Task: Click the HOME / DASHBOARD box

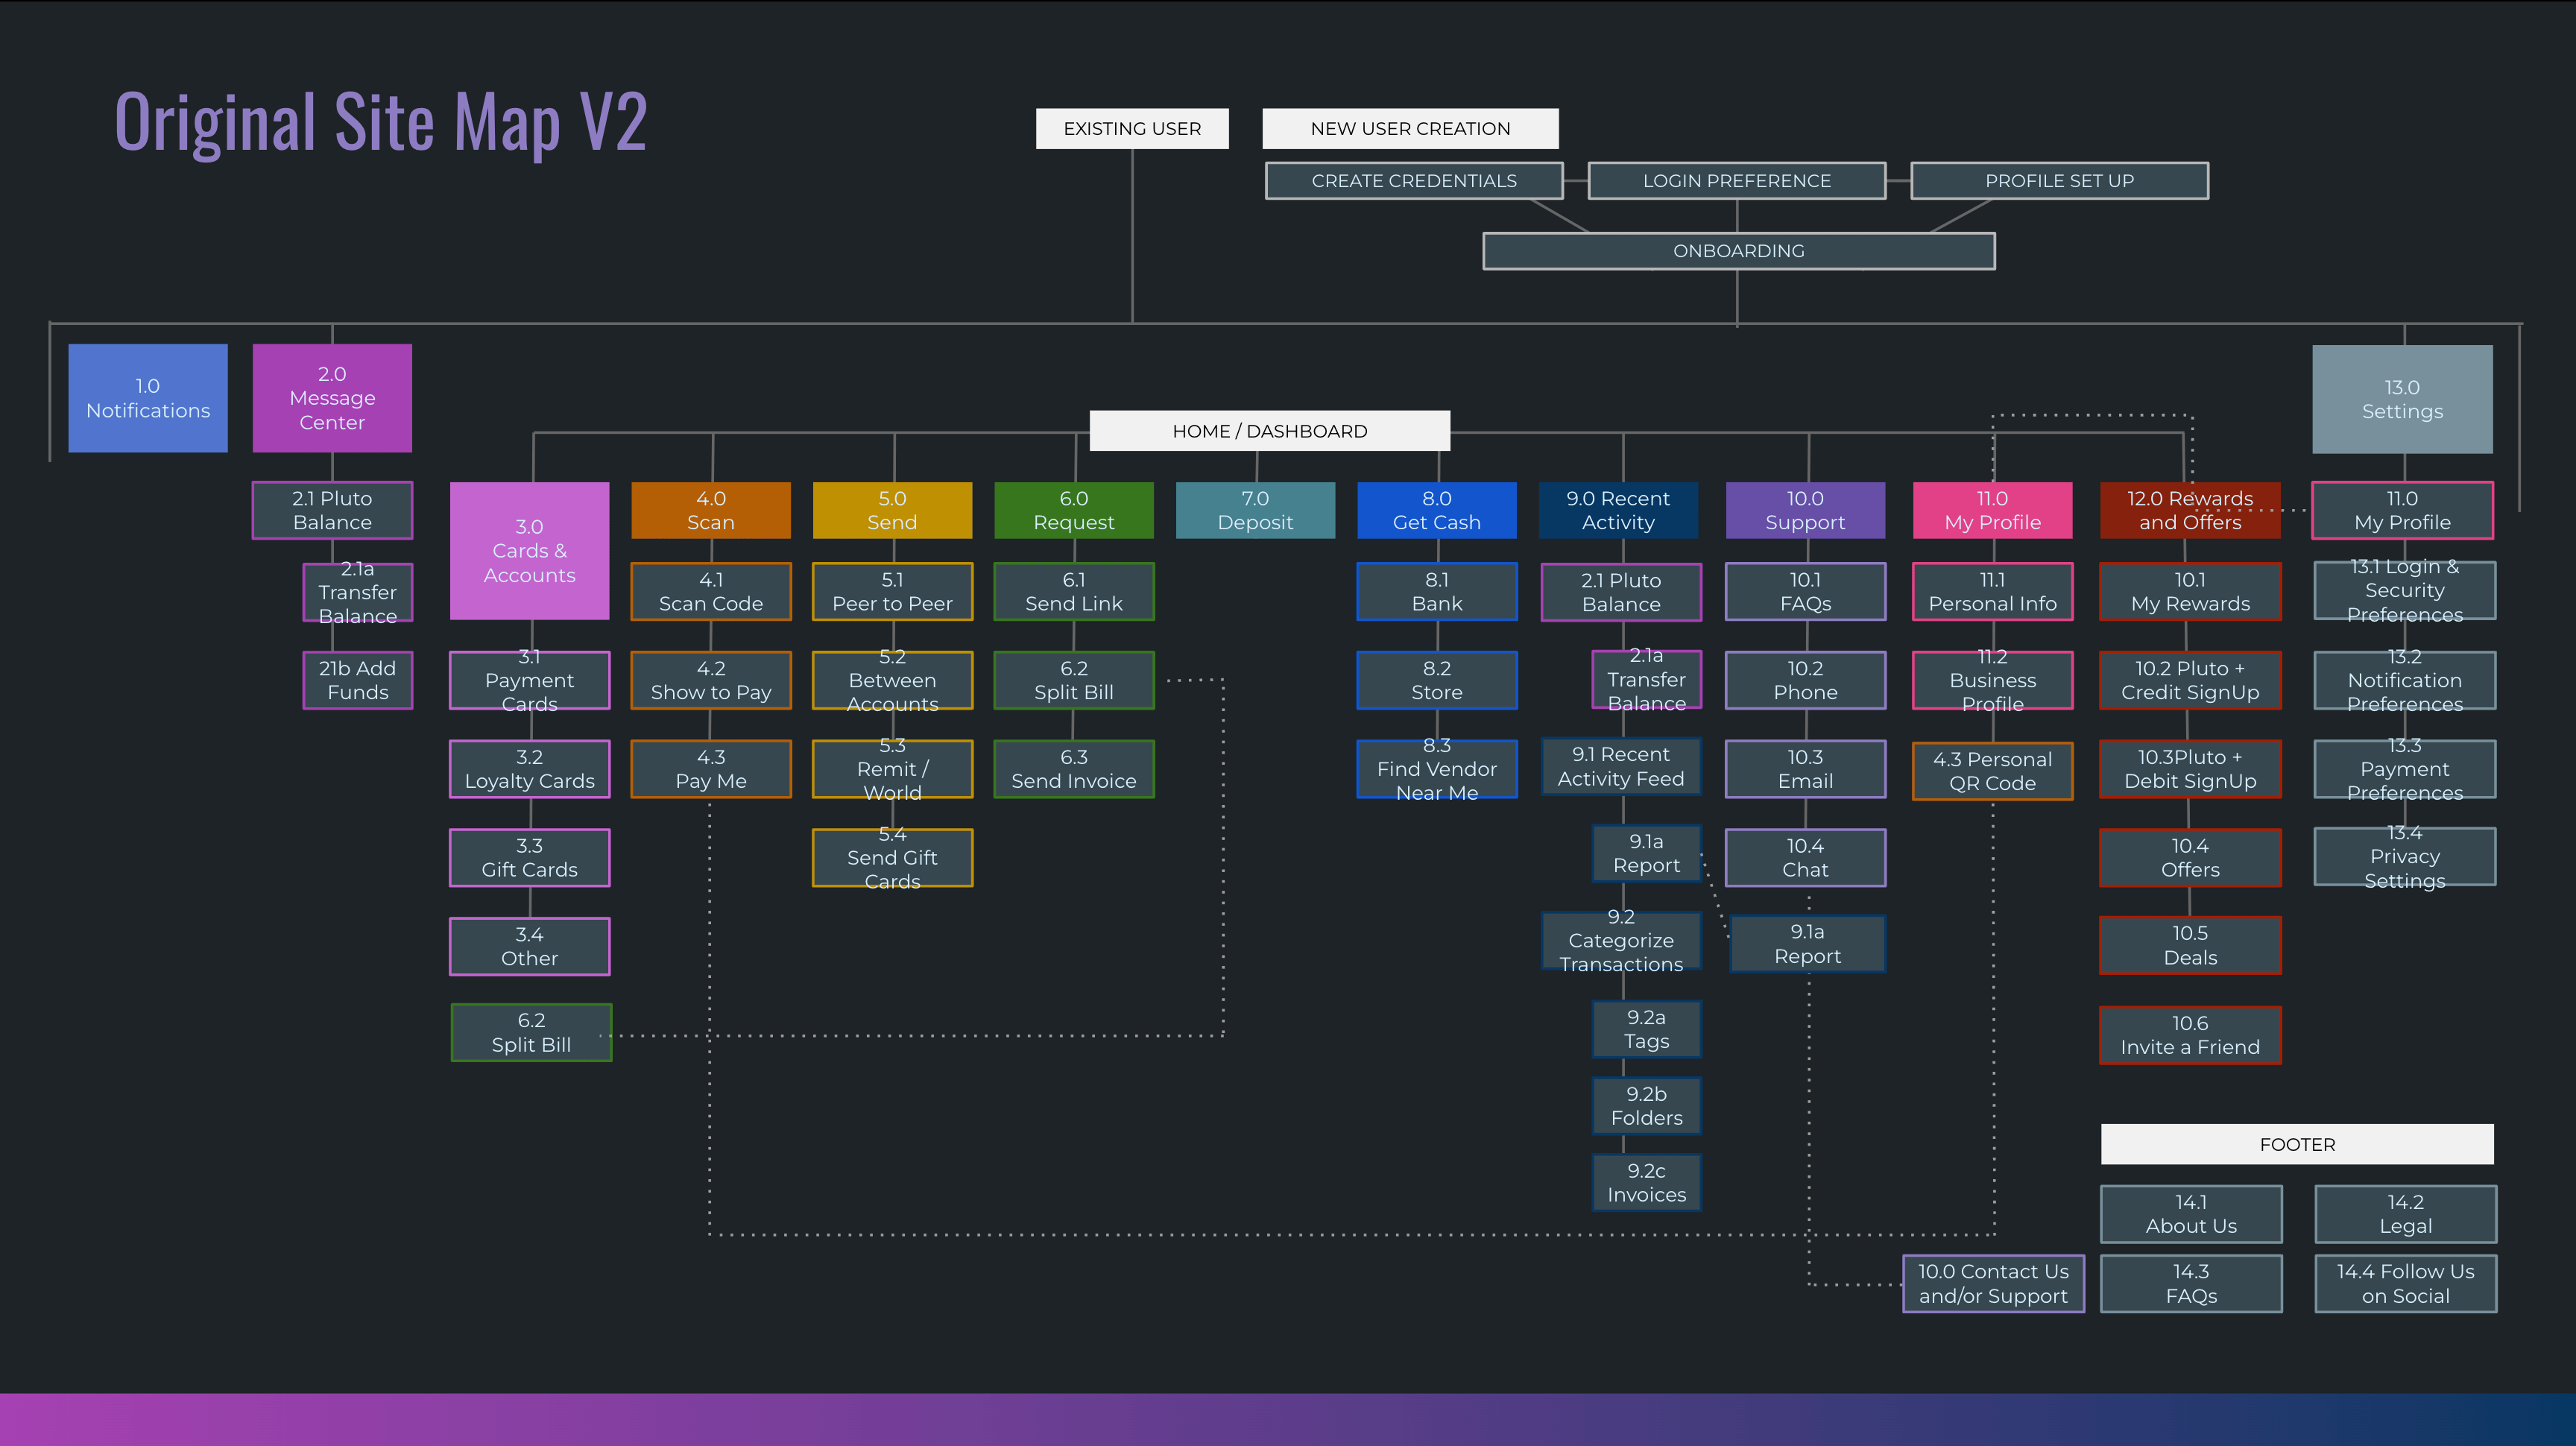Action: tap(1269, 431)
